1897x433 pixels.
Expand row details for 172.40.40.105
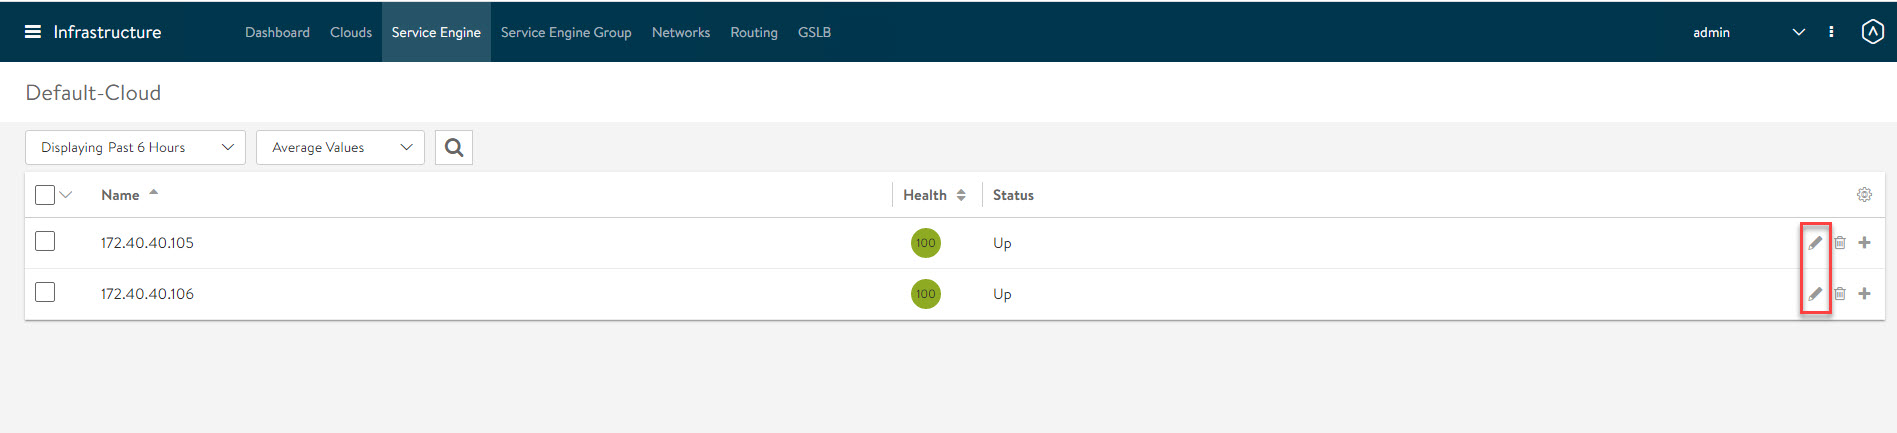point(1864,243)
